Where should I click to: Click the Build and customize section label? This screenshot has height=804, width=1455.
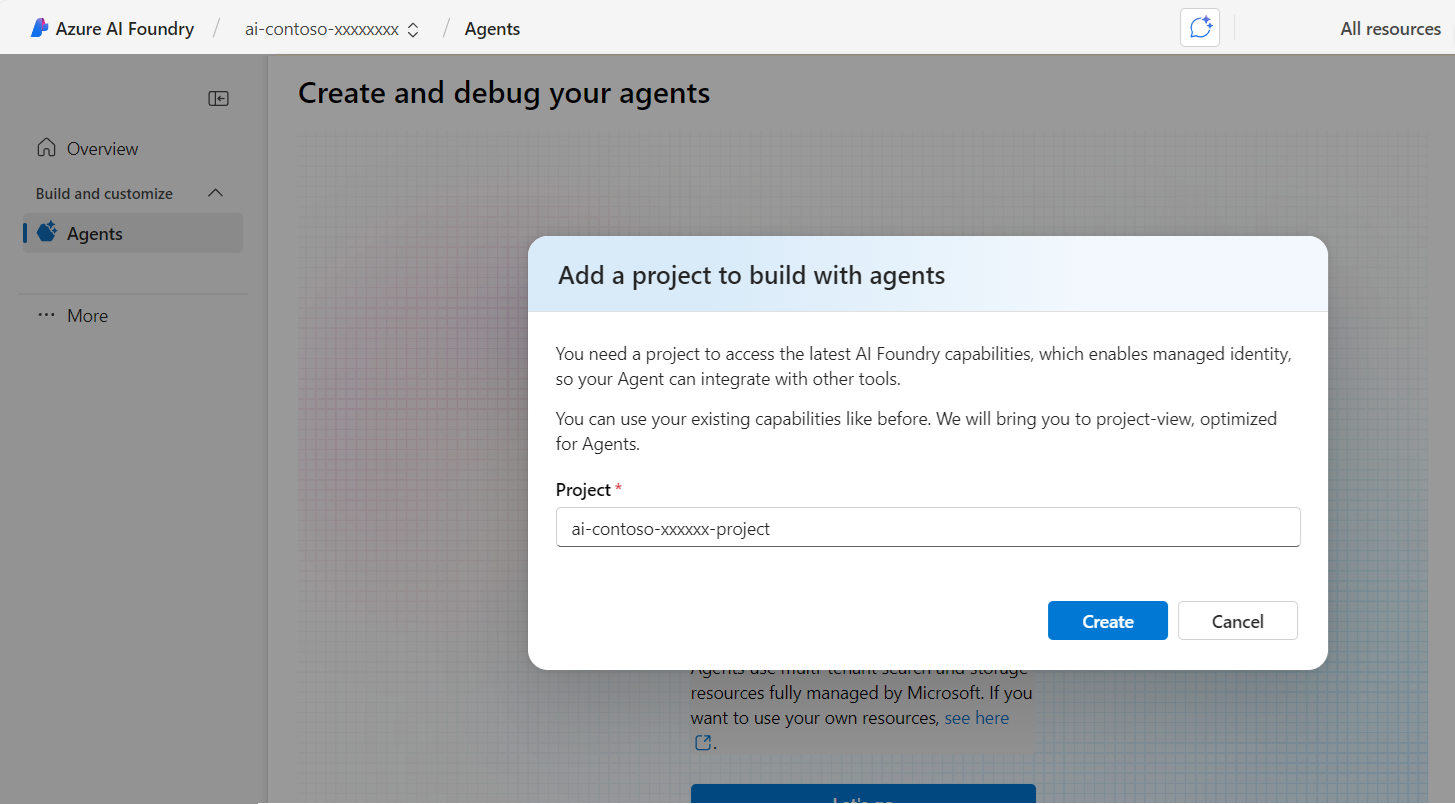(x=104, y=193)
